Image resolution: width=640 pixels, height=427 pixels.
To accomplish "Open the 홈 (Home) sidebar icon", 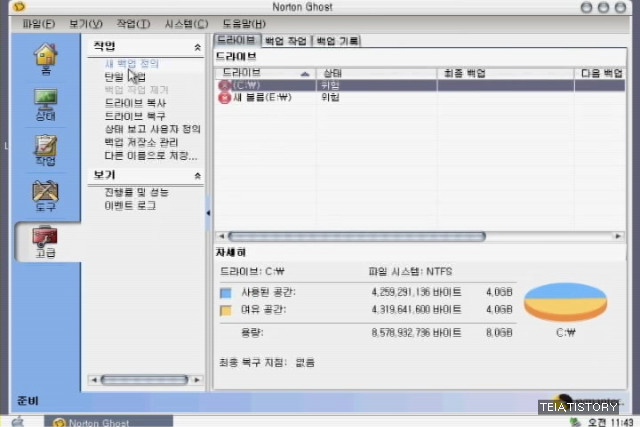I will [x=45, y=59].
